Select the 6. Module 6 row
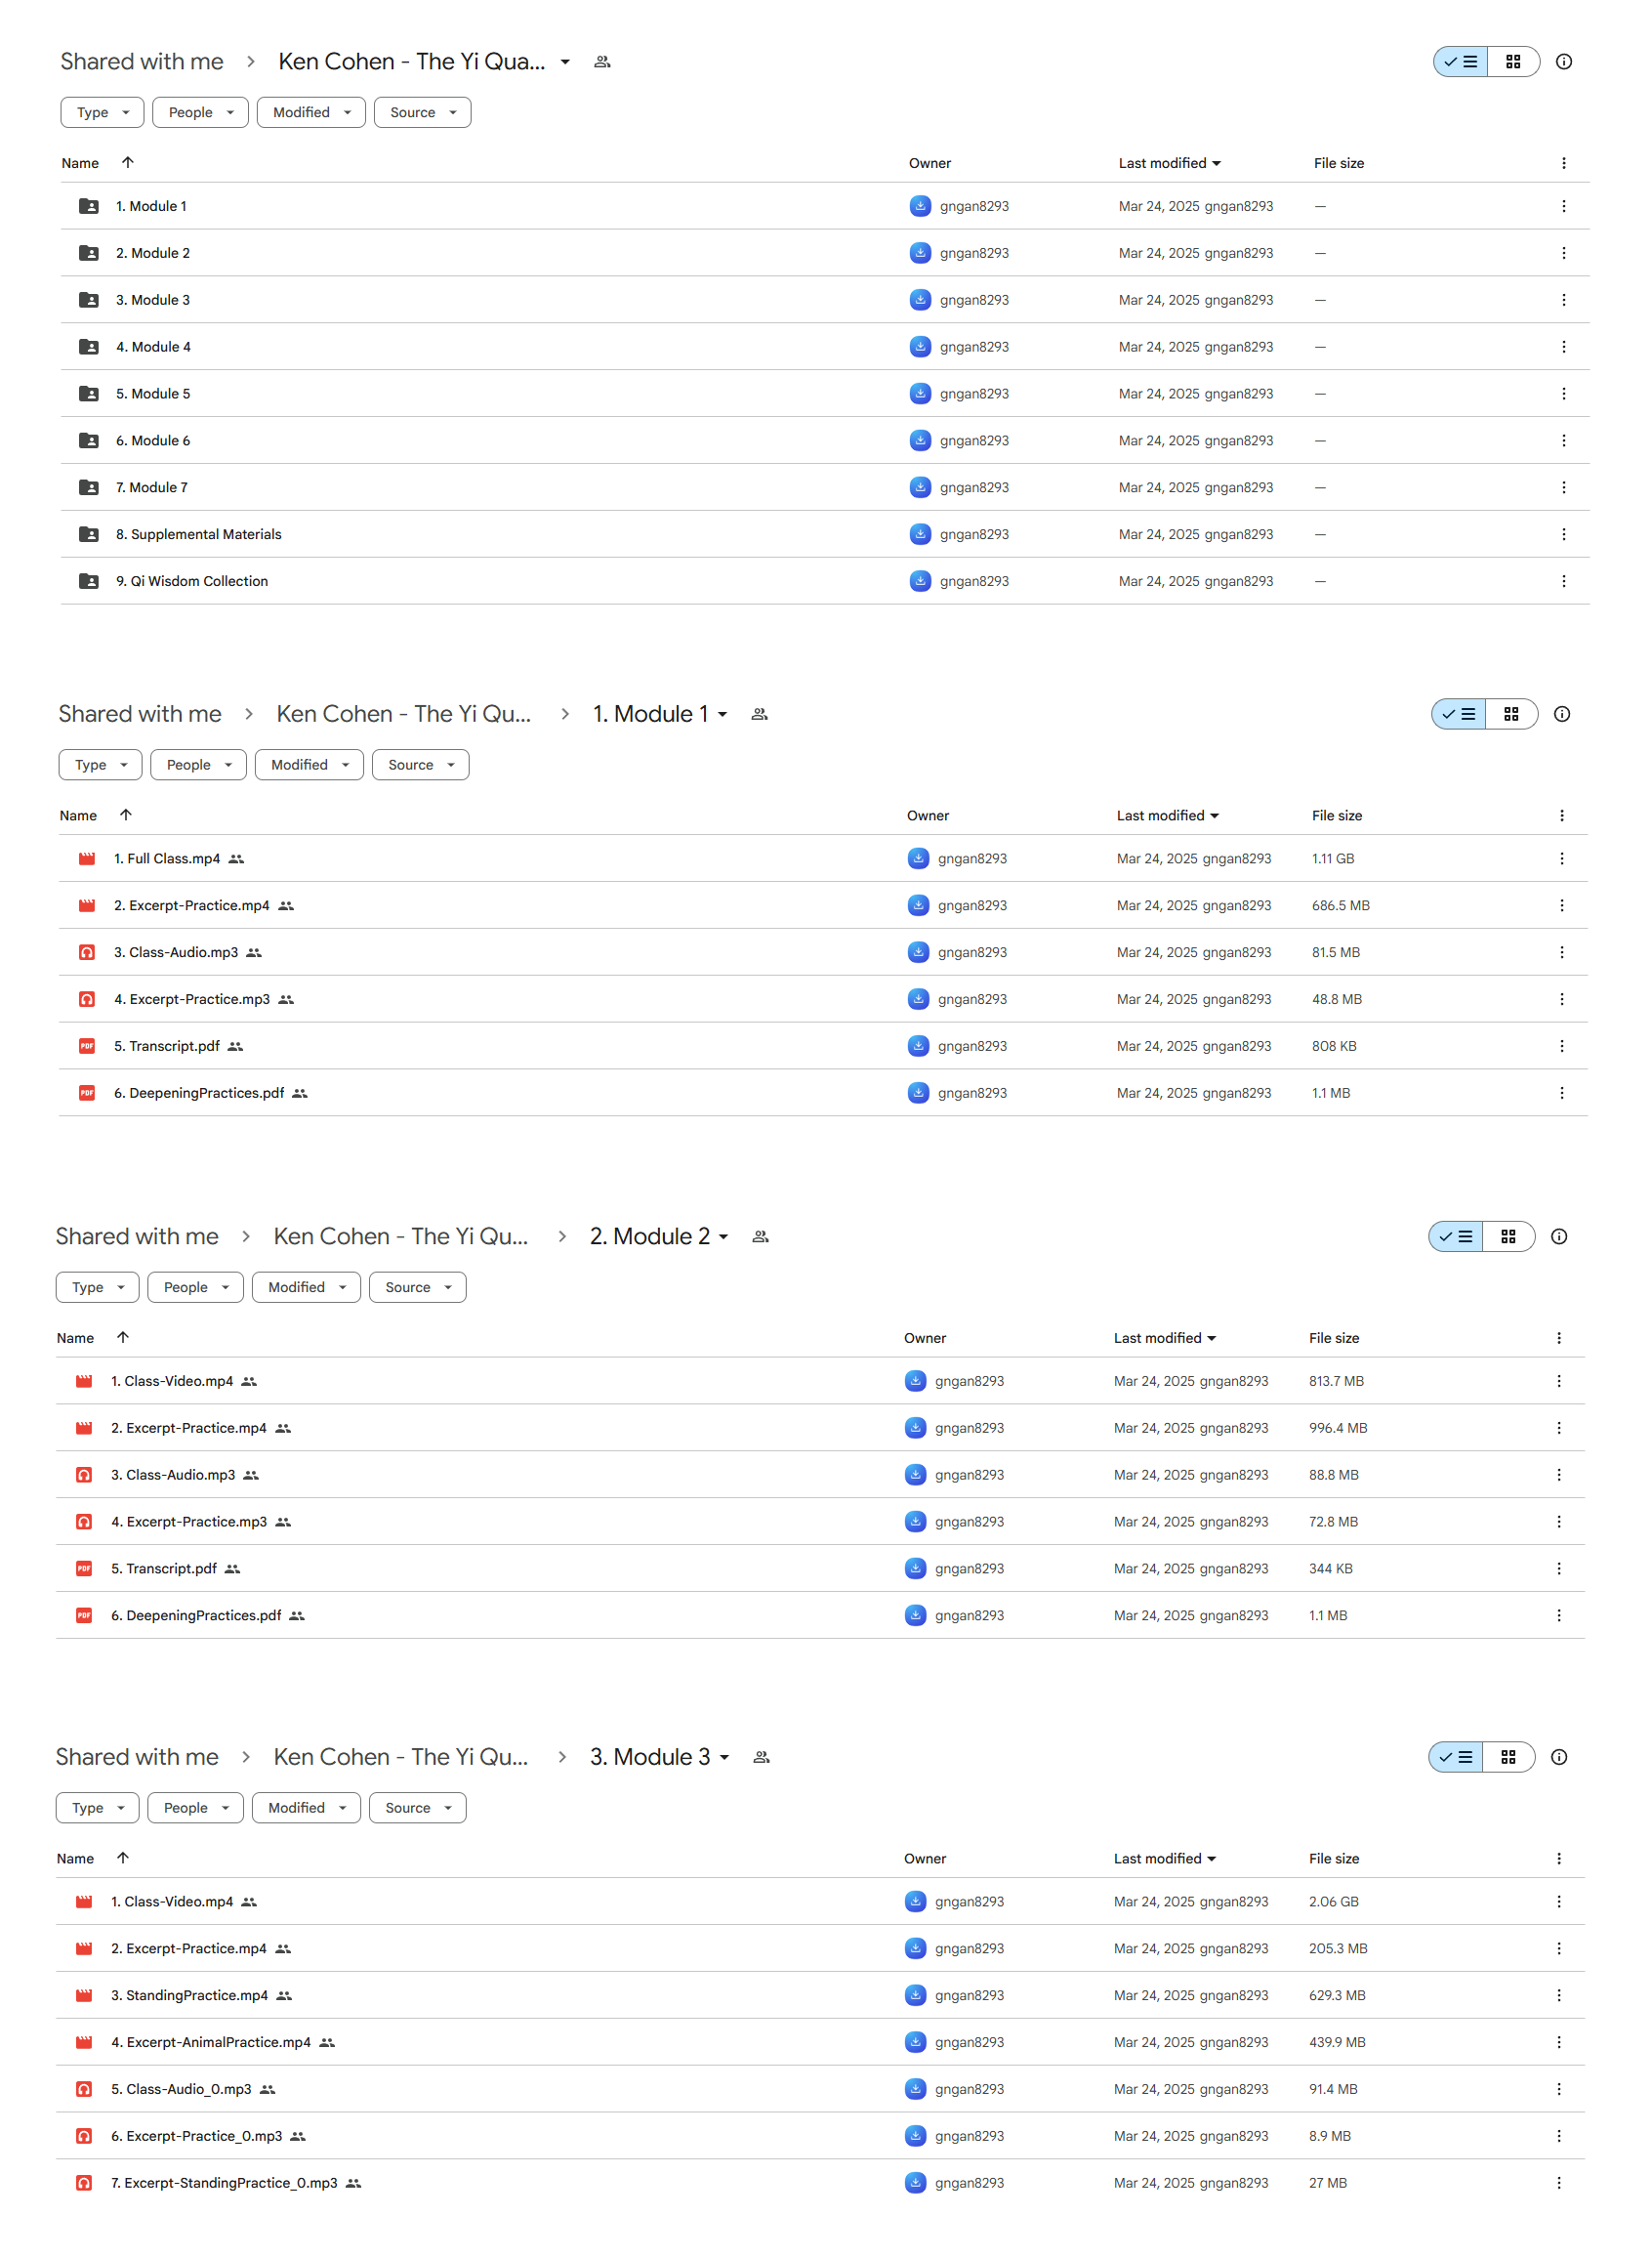The height and width of the screenshot is (2258, 1652). [x=825, y=441]
